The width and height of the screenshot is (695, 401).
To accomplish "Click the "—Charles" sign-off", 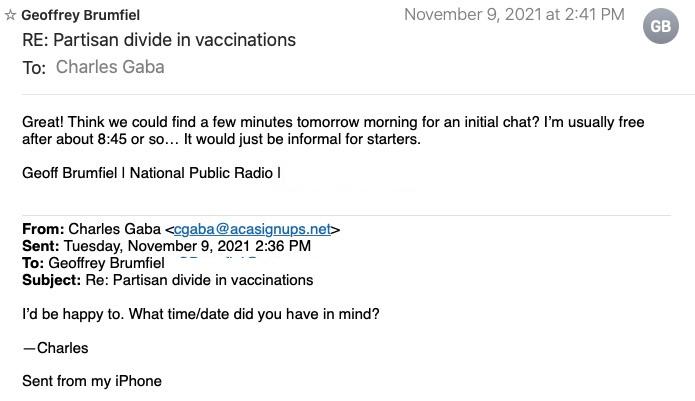I will [x=55, y=348].
